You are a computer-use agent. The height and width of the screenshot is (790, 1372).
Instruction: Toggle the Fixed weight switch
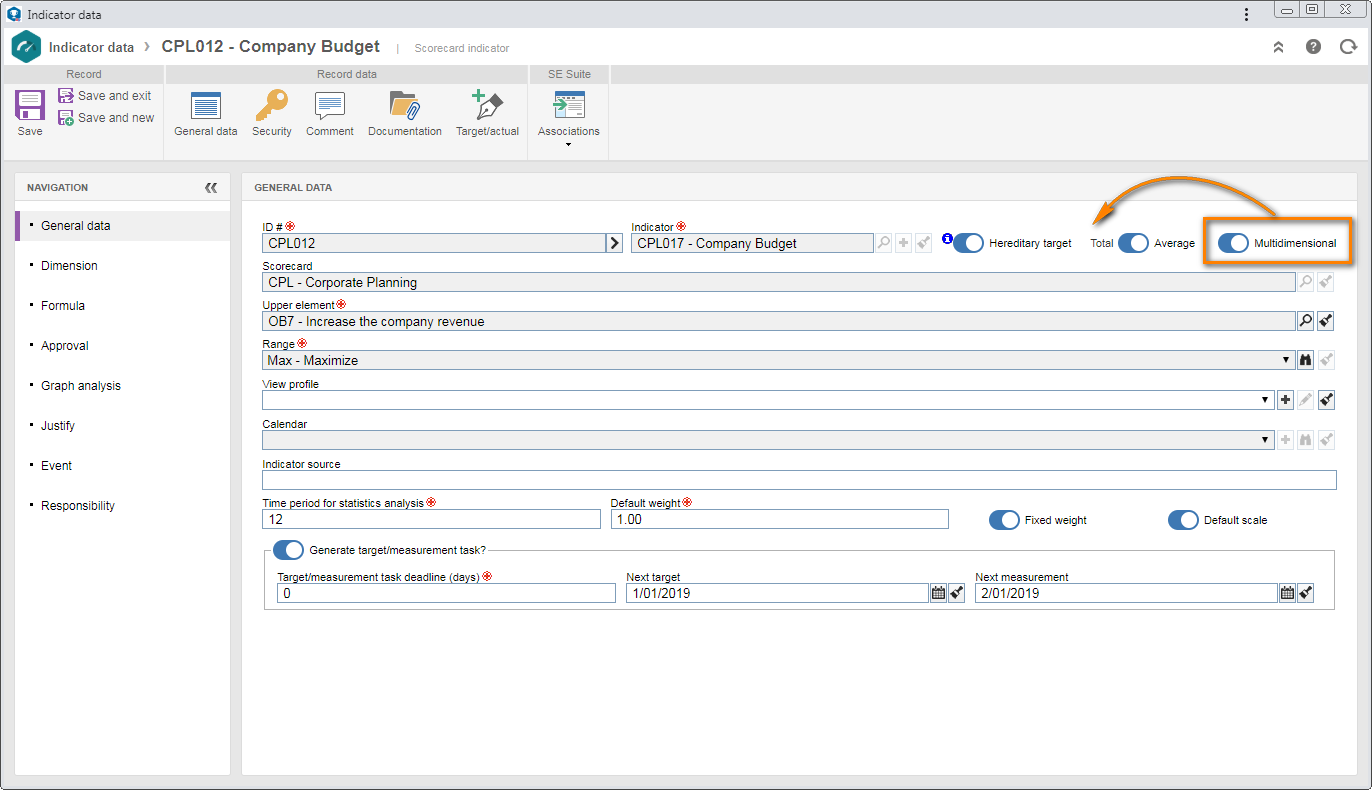pos(1004,520)
